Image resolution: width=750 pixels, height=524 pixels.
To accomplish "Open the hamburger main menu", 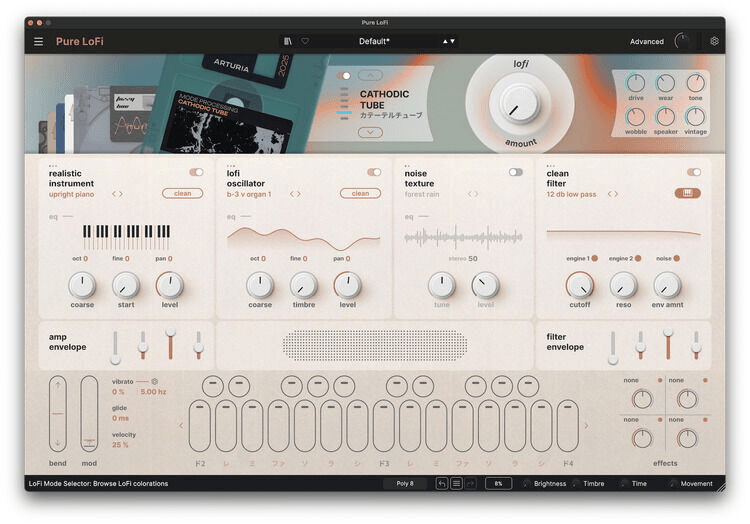I will pos(39,42).
